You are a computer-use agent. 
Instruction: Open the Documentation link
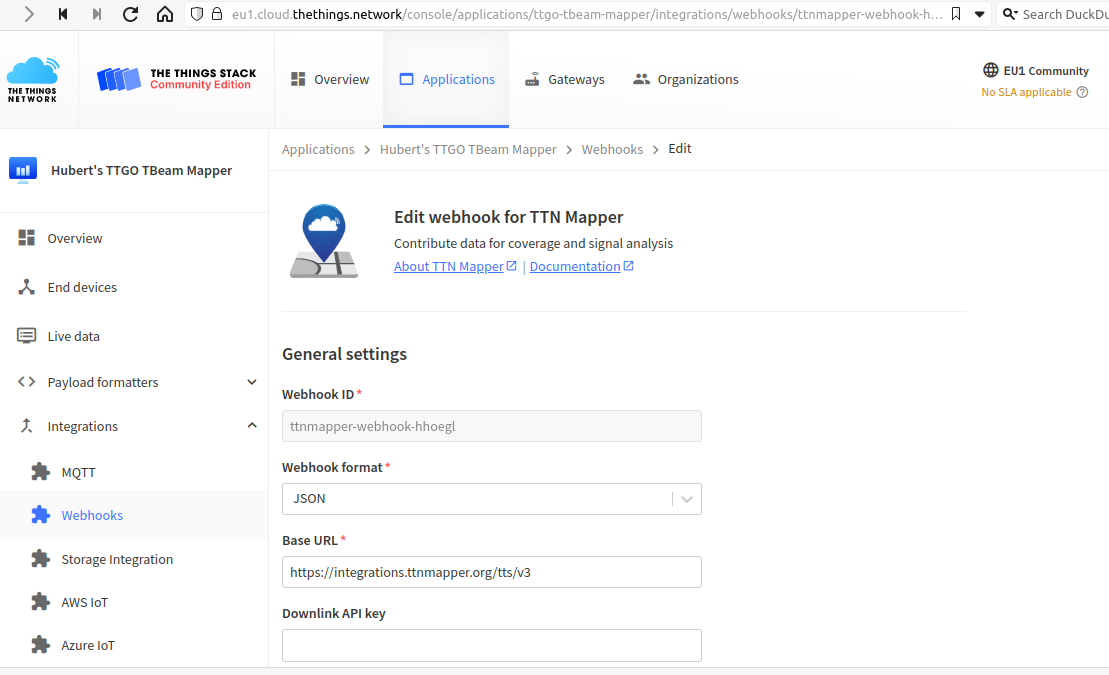[581, 266]
